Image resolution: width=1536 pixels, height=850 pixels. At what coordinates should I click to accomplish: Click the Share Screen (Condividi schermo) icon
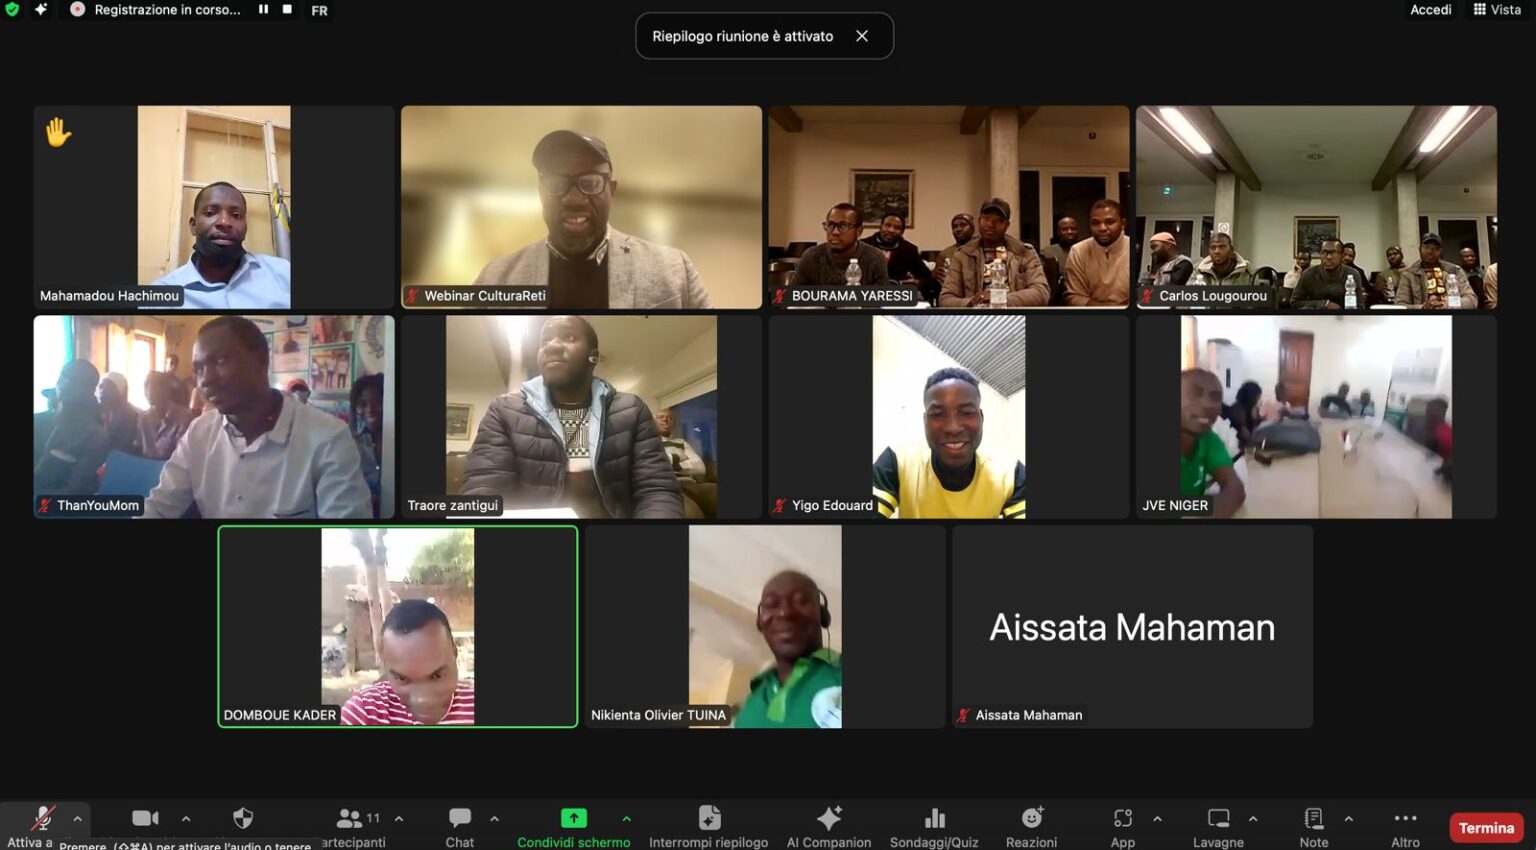[x=573, y=819]
